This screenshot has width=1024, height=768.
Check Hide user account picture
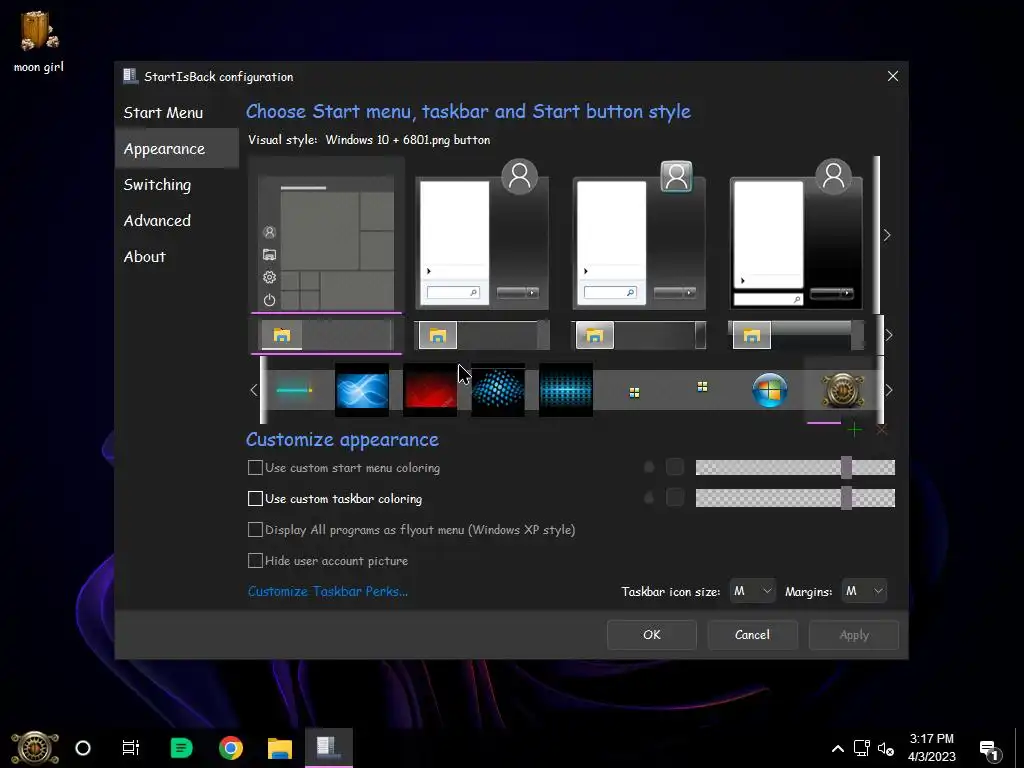[x=255, y=560]
